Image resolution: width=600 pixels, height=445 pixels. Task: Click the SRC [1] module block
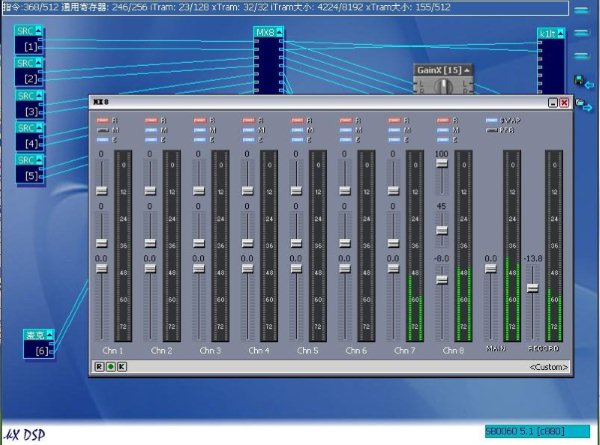coord(30,39)
